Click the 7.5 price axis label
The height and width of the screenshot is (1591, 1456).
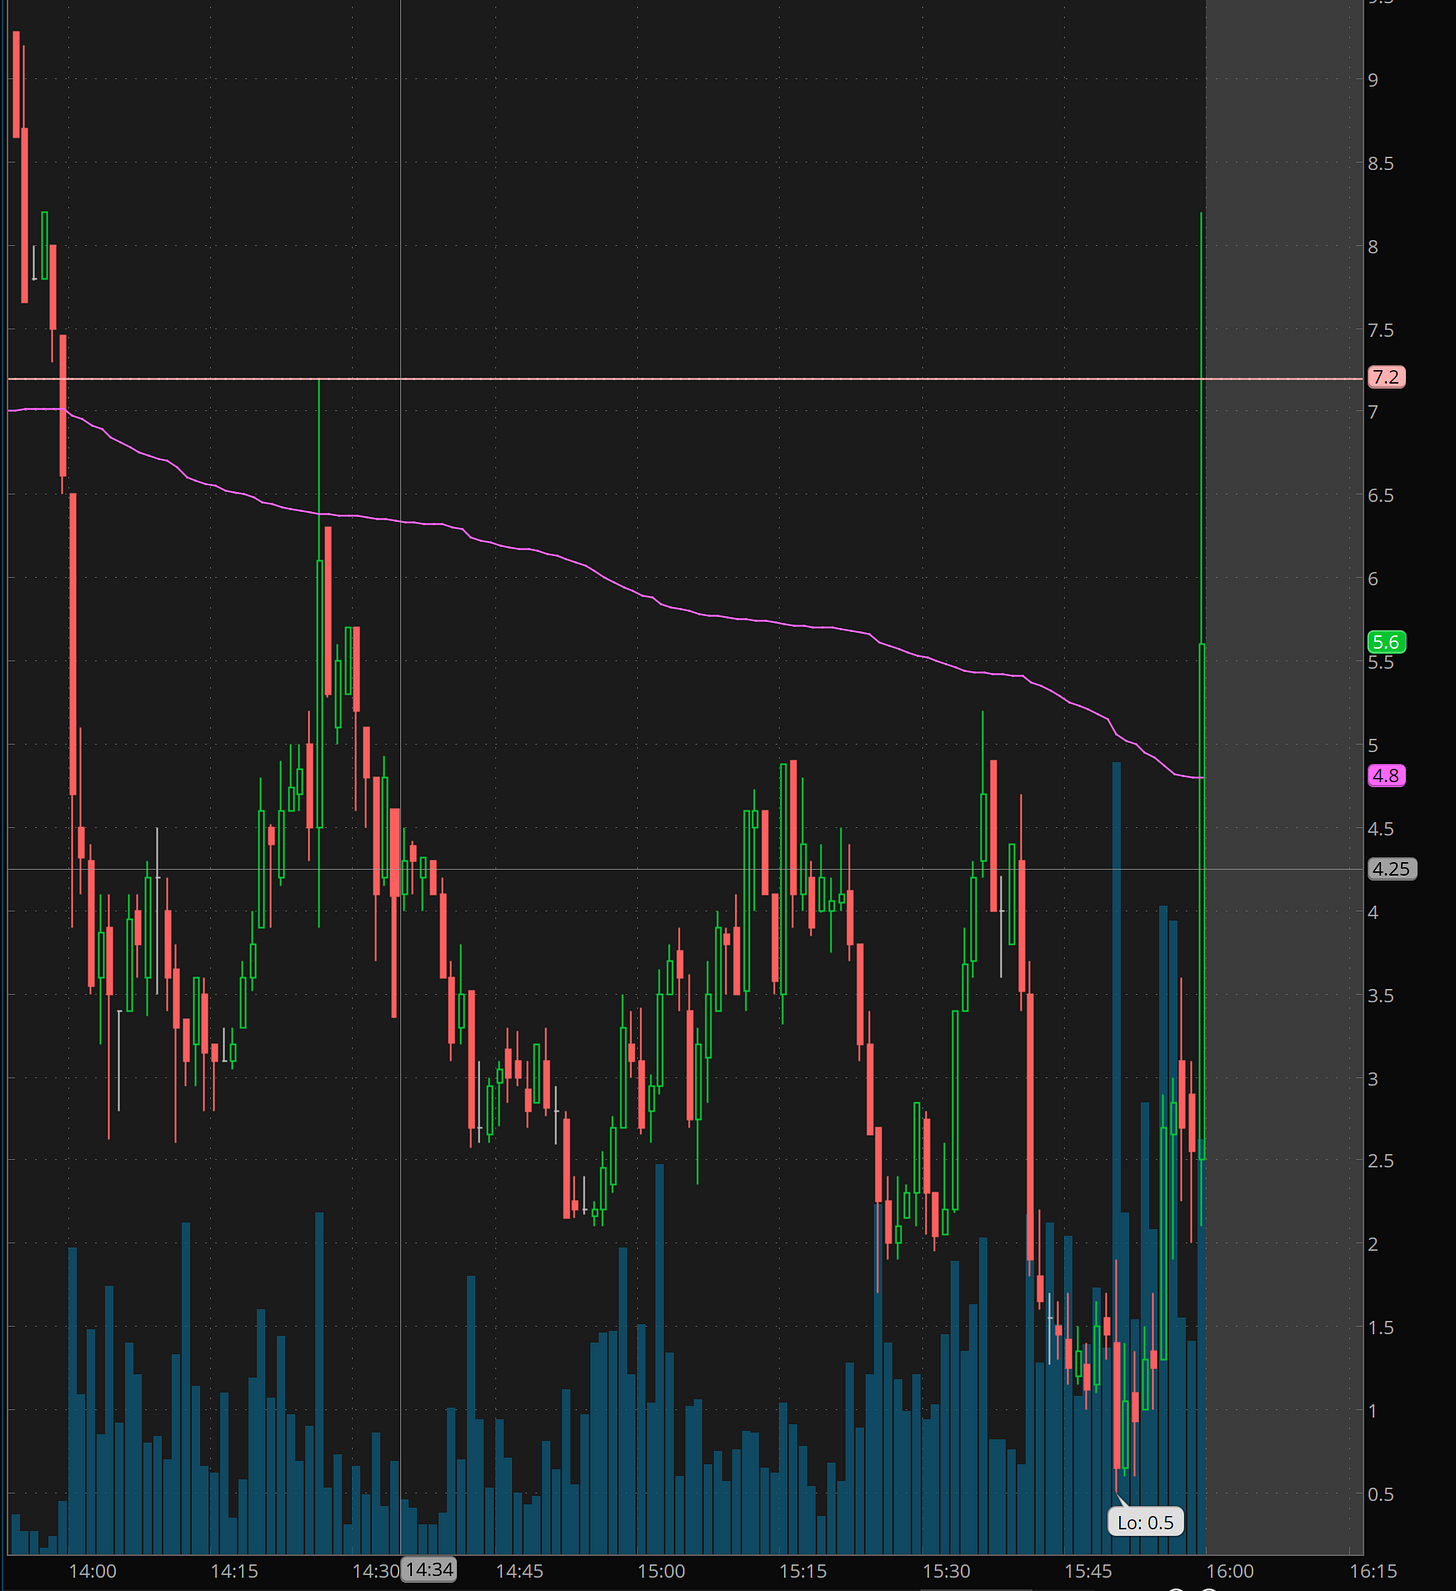pyautogui.click(x=1380, y=330)
